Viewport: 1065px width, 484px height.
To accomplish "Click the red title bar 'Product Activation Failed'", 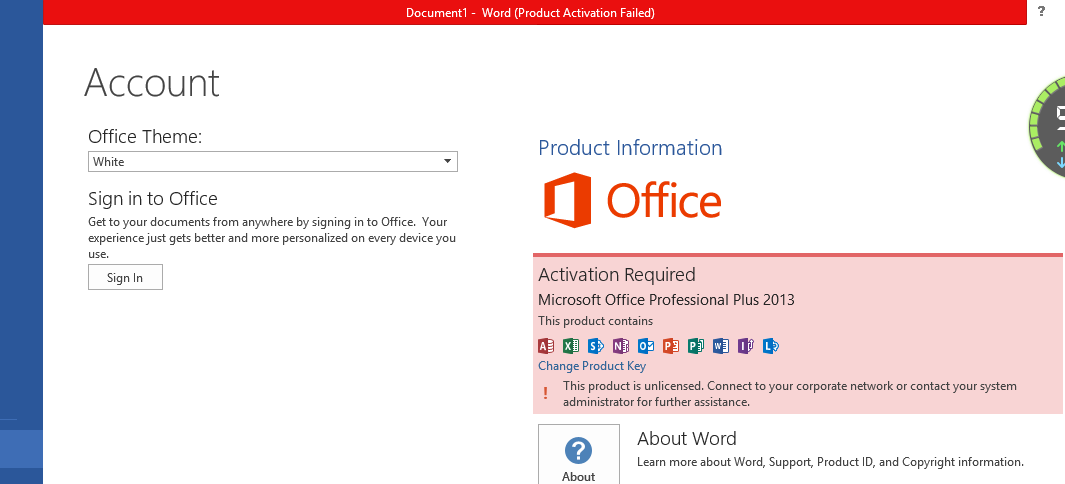I will [x=535, y=12].
